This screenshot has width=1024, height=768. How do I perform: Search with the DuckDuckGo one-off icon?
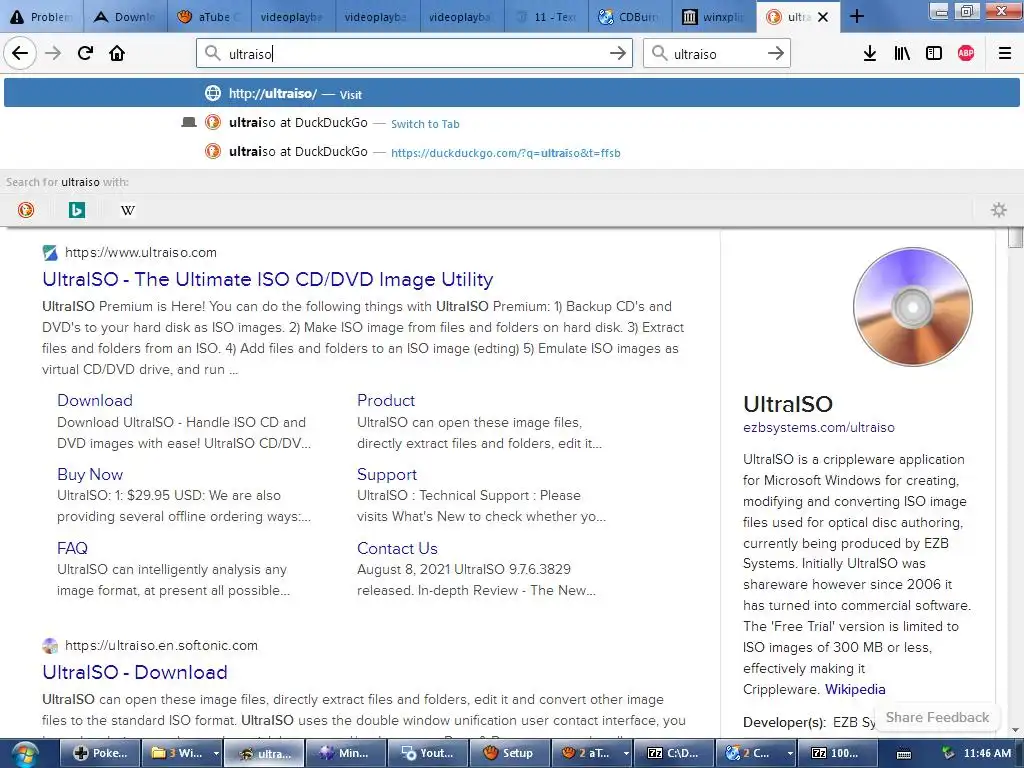pyautogui.click(x=25, y=210)
